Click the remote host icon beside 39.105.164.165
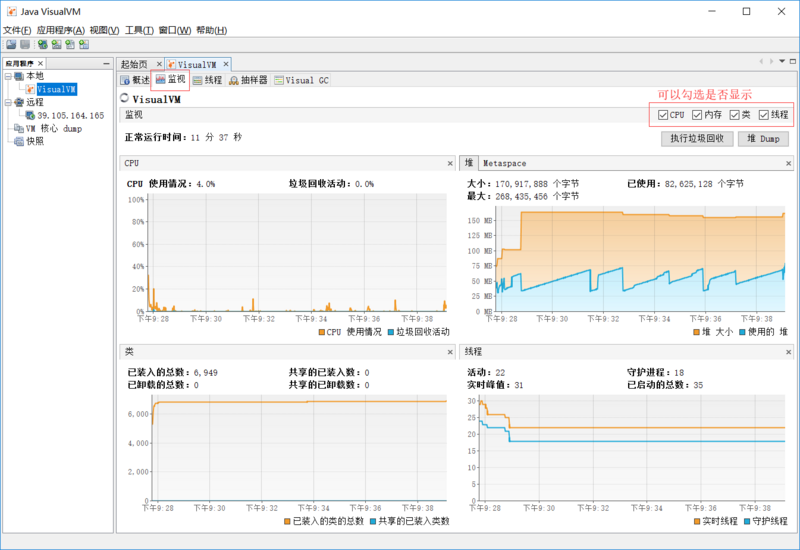 tap(31, 115)
